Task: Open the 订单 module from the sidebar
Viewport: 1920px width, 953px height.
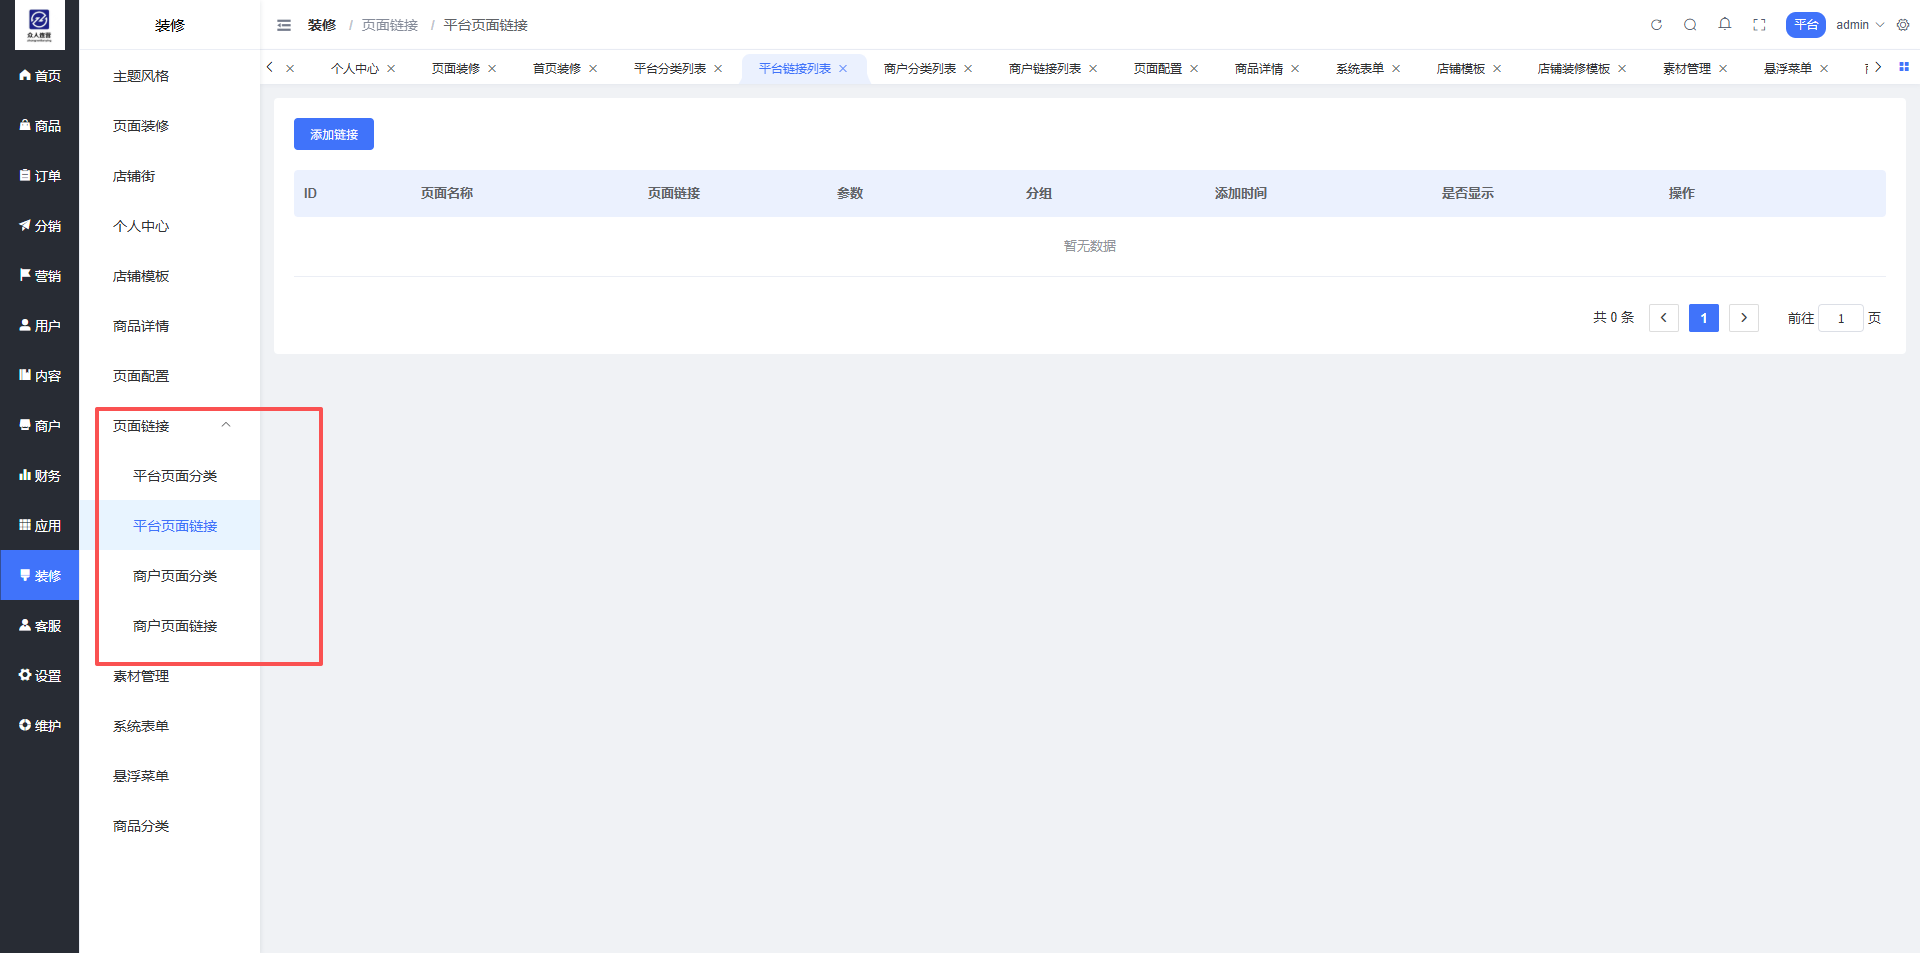Action: click(x=40, y=175)
